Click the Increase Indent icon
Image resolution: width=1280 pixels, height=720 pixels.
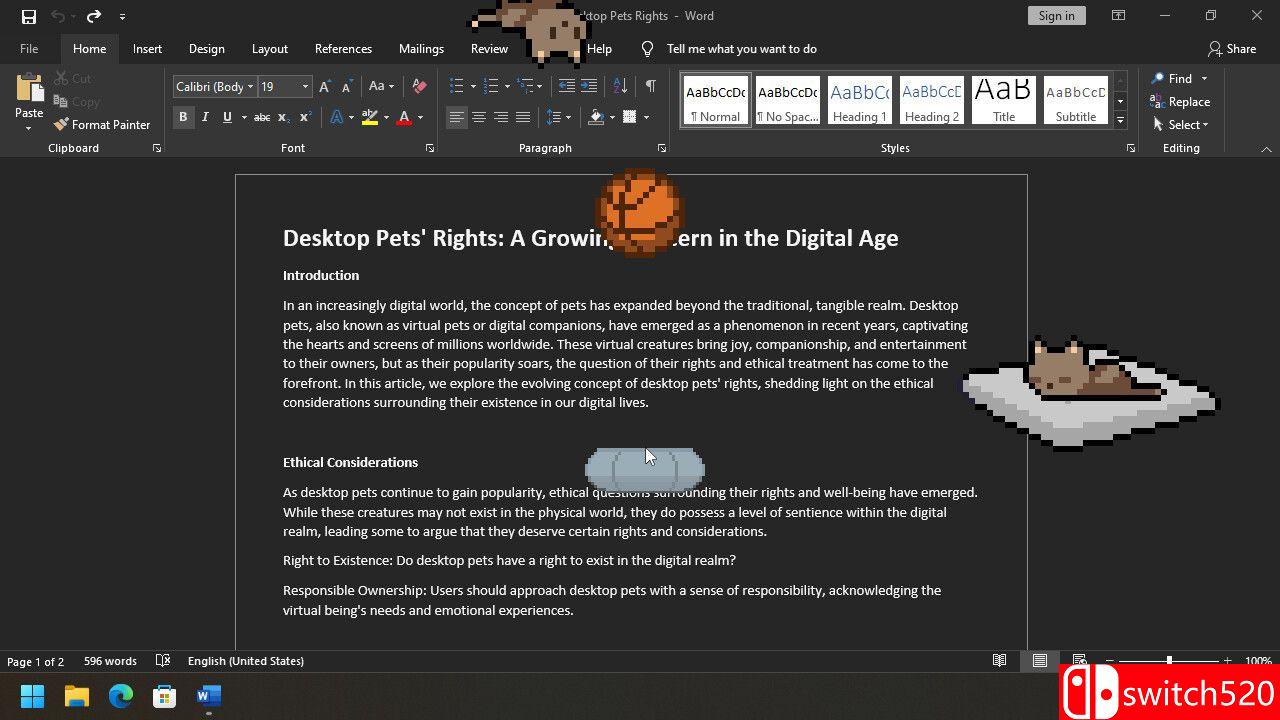point(589,87)
